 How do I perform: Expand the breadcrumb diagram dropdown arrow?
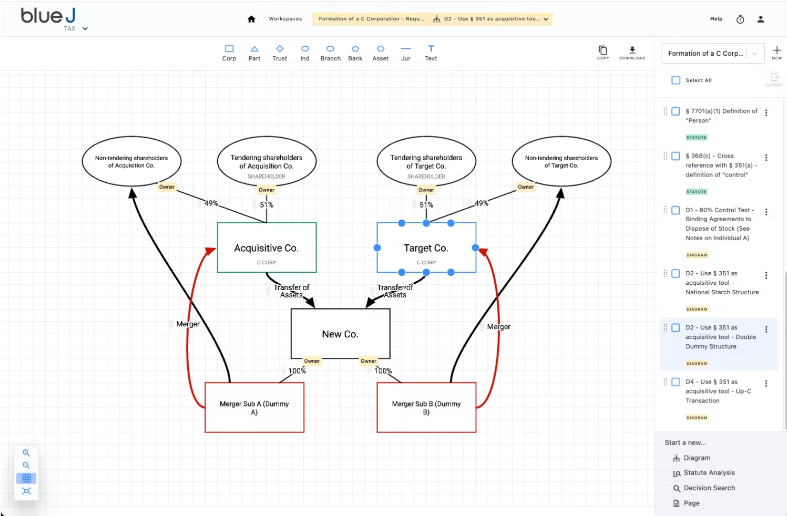click(546, 19)
